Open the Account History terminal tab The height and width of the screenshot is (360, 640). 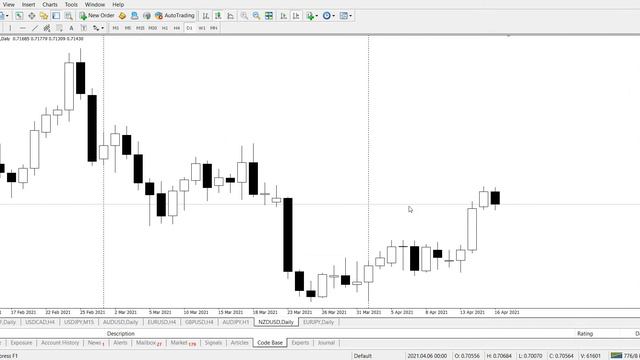60,343
